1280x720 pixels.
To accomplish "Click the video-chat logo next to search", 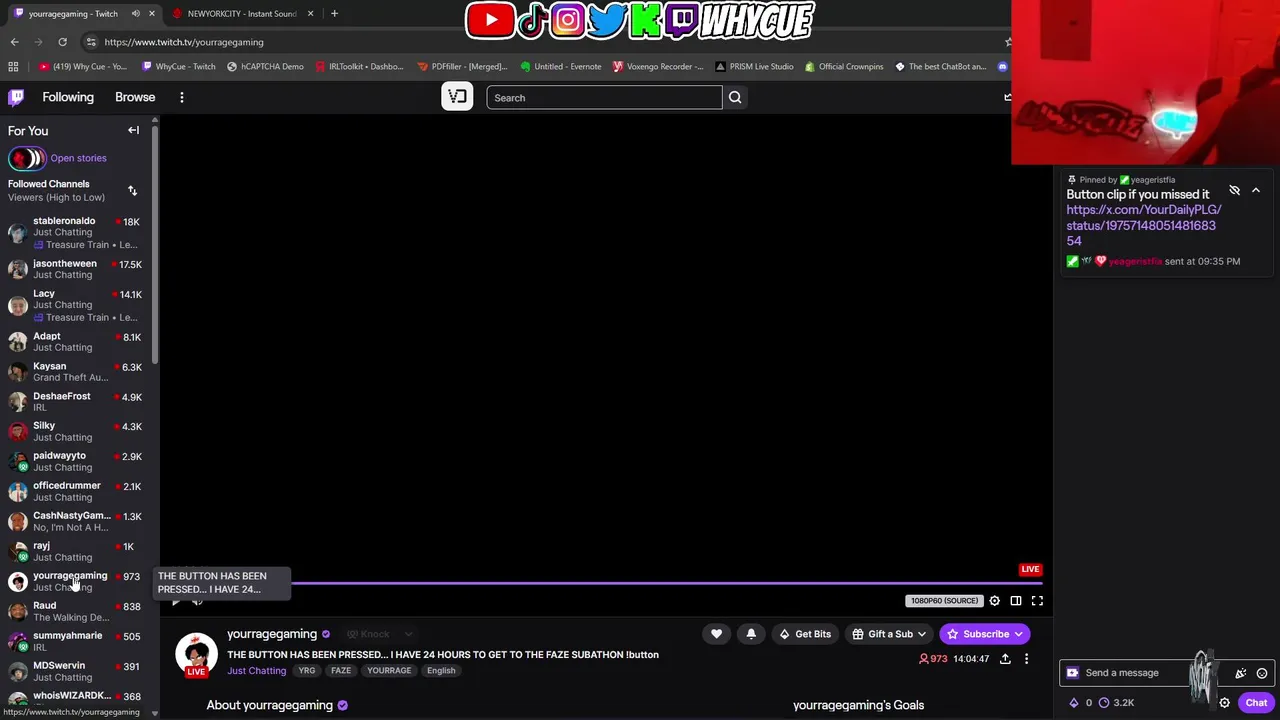I will (x=457, y=97).
